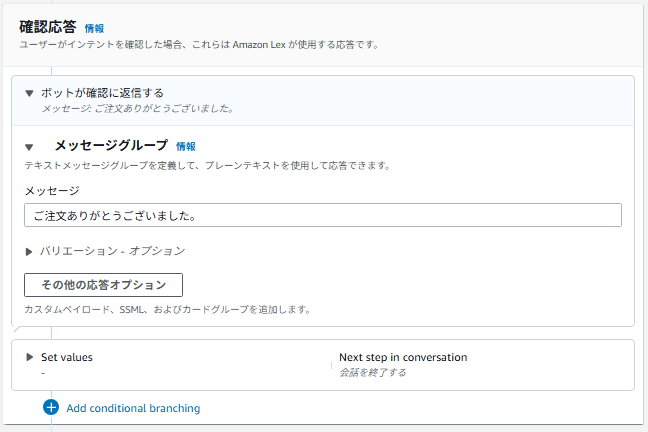The width and height of the screenshot is (648, 432).
Task: Click the Add conditional branching text link
Action: pos(133,408)
